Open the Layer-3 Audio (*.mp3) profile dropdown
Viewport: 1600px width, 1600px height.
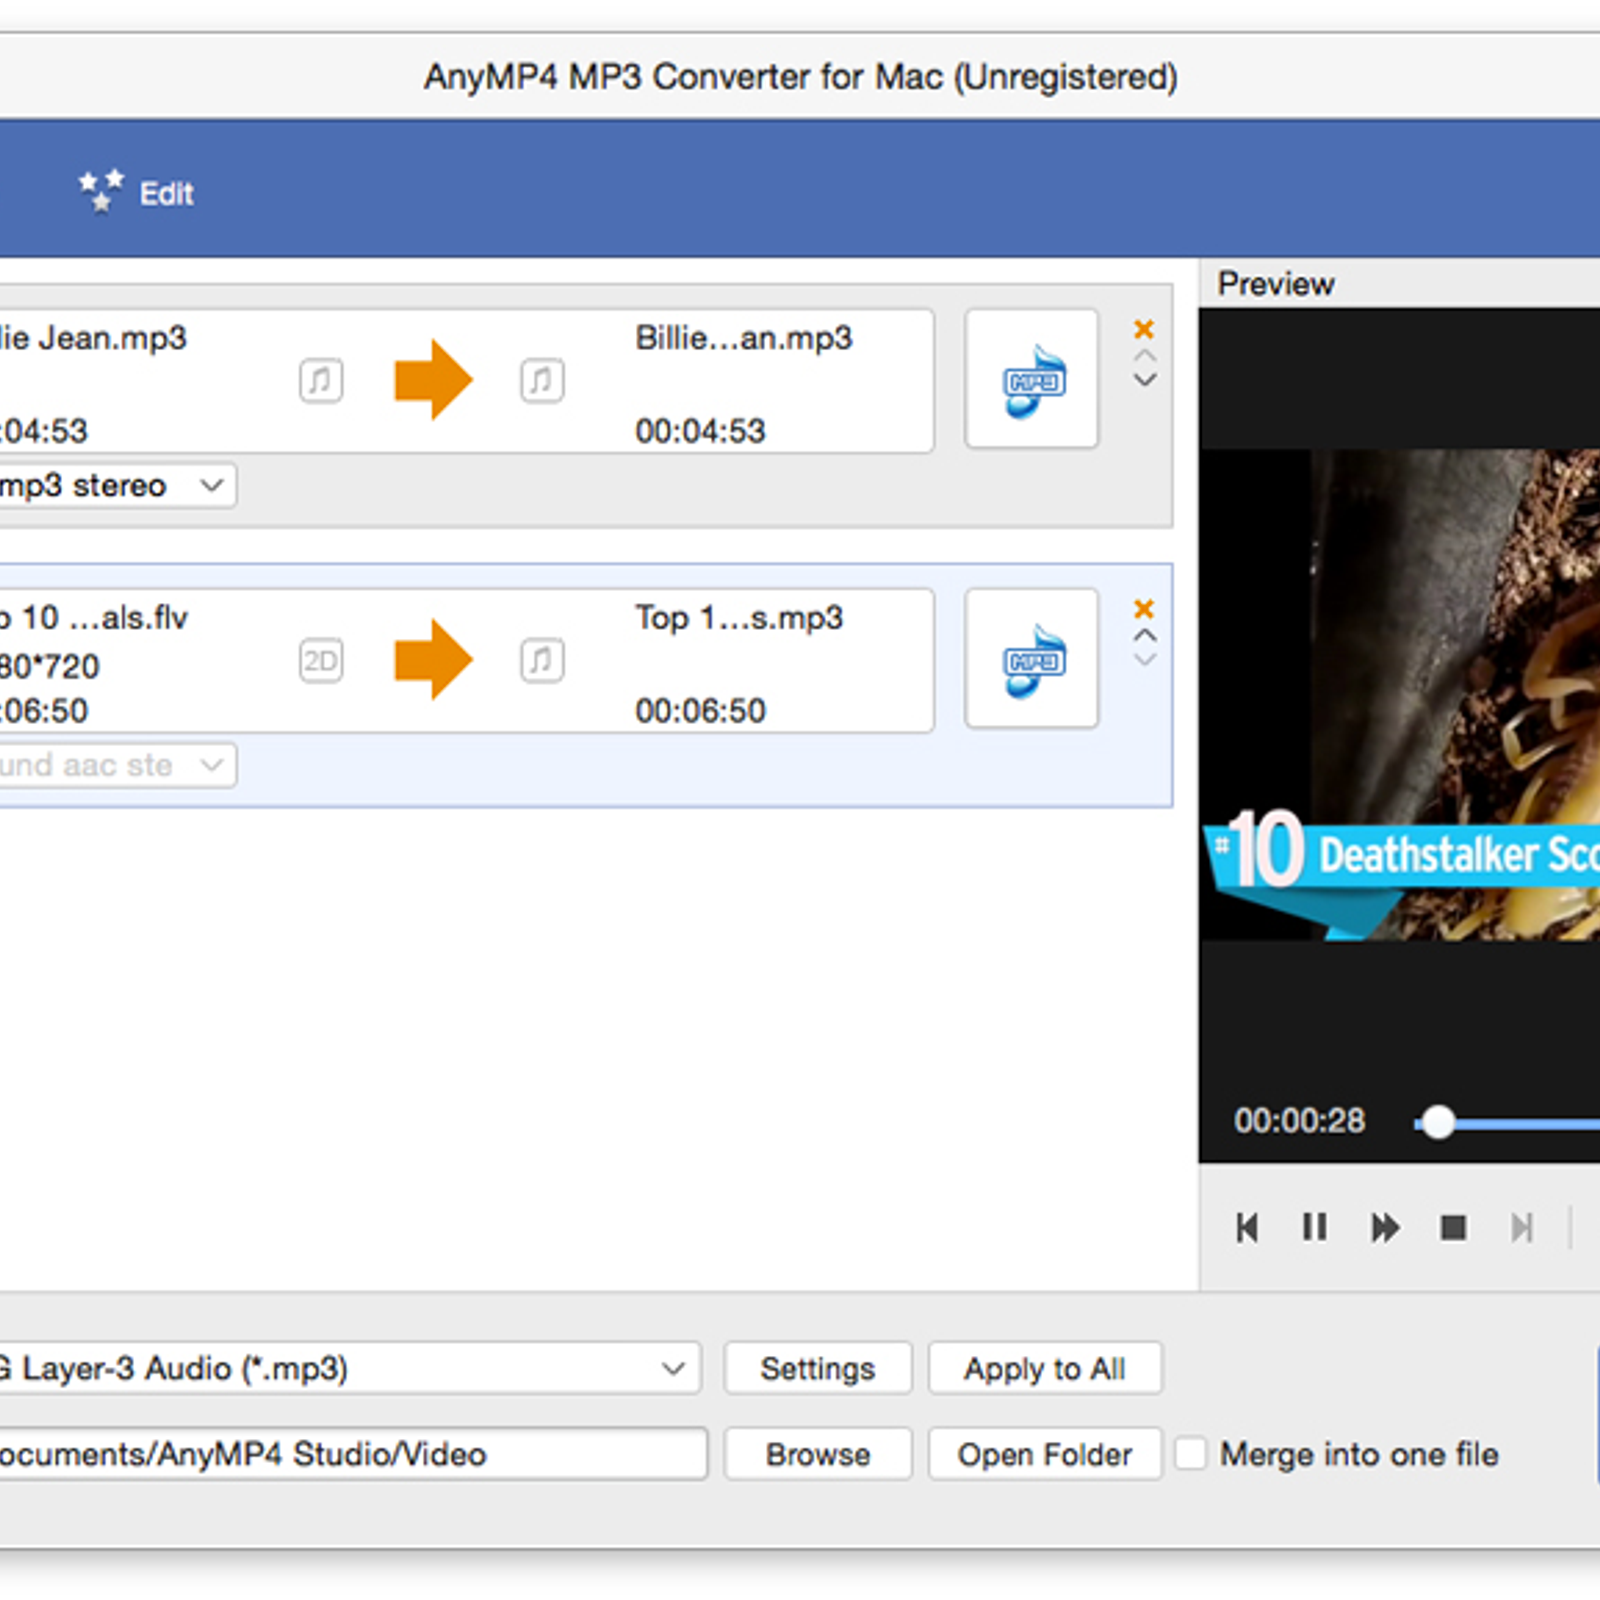[349, 1368]
